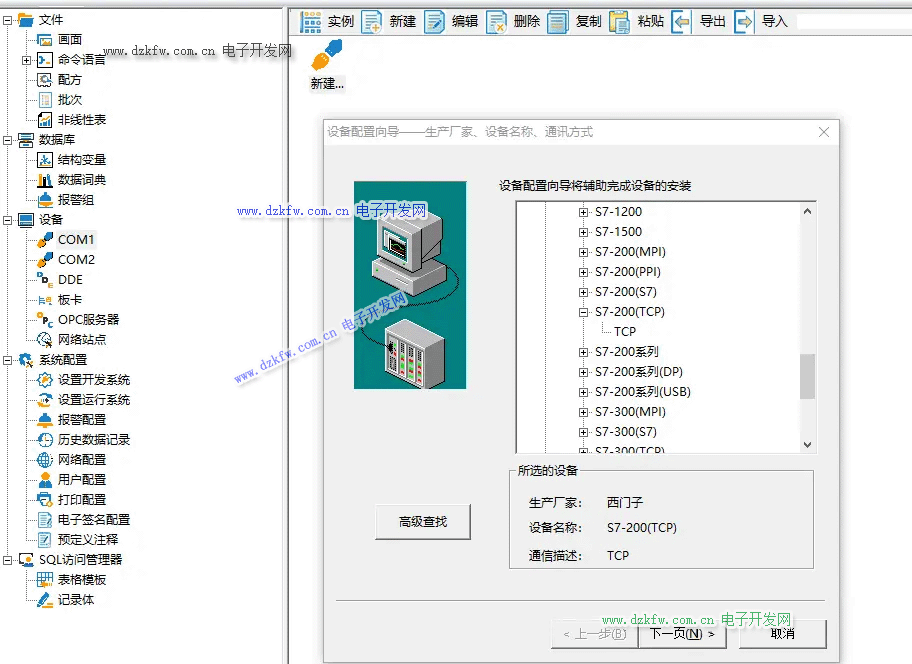Click the 下一页(N) > button
The image size is (912, 664).
(x=682, y=633)
